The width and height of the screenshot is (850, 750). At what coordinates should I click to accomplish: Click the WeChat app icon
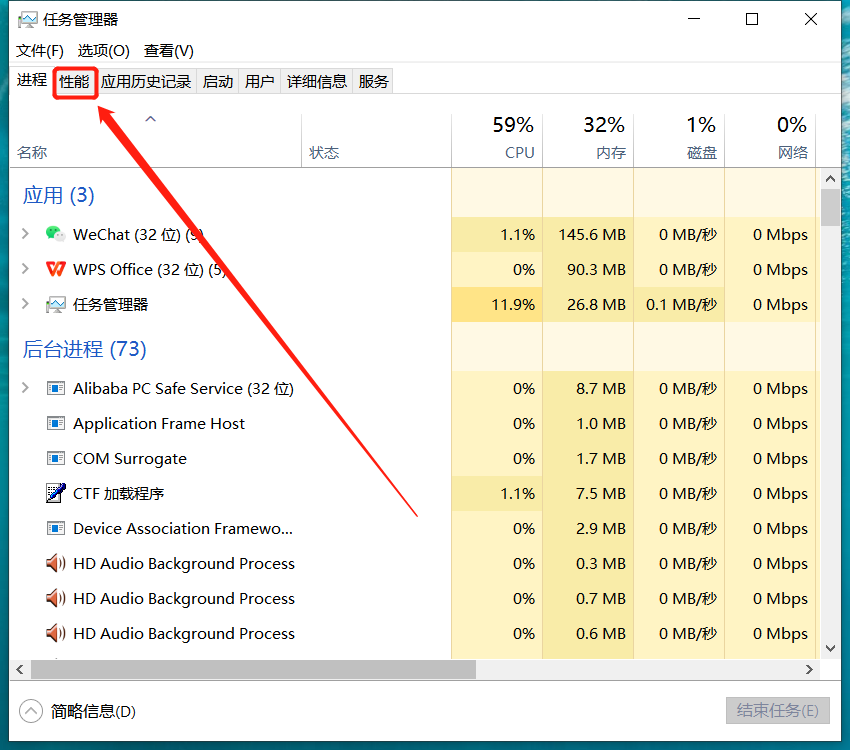coord(55,234)
